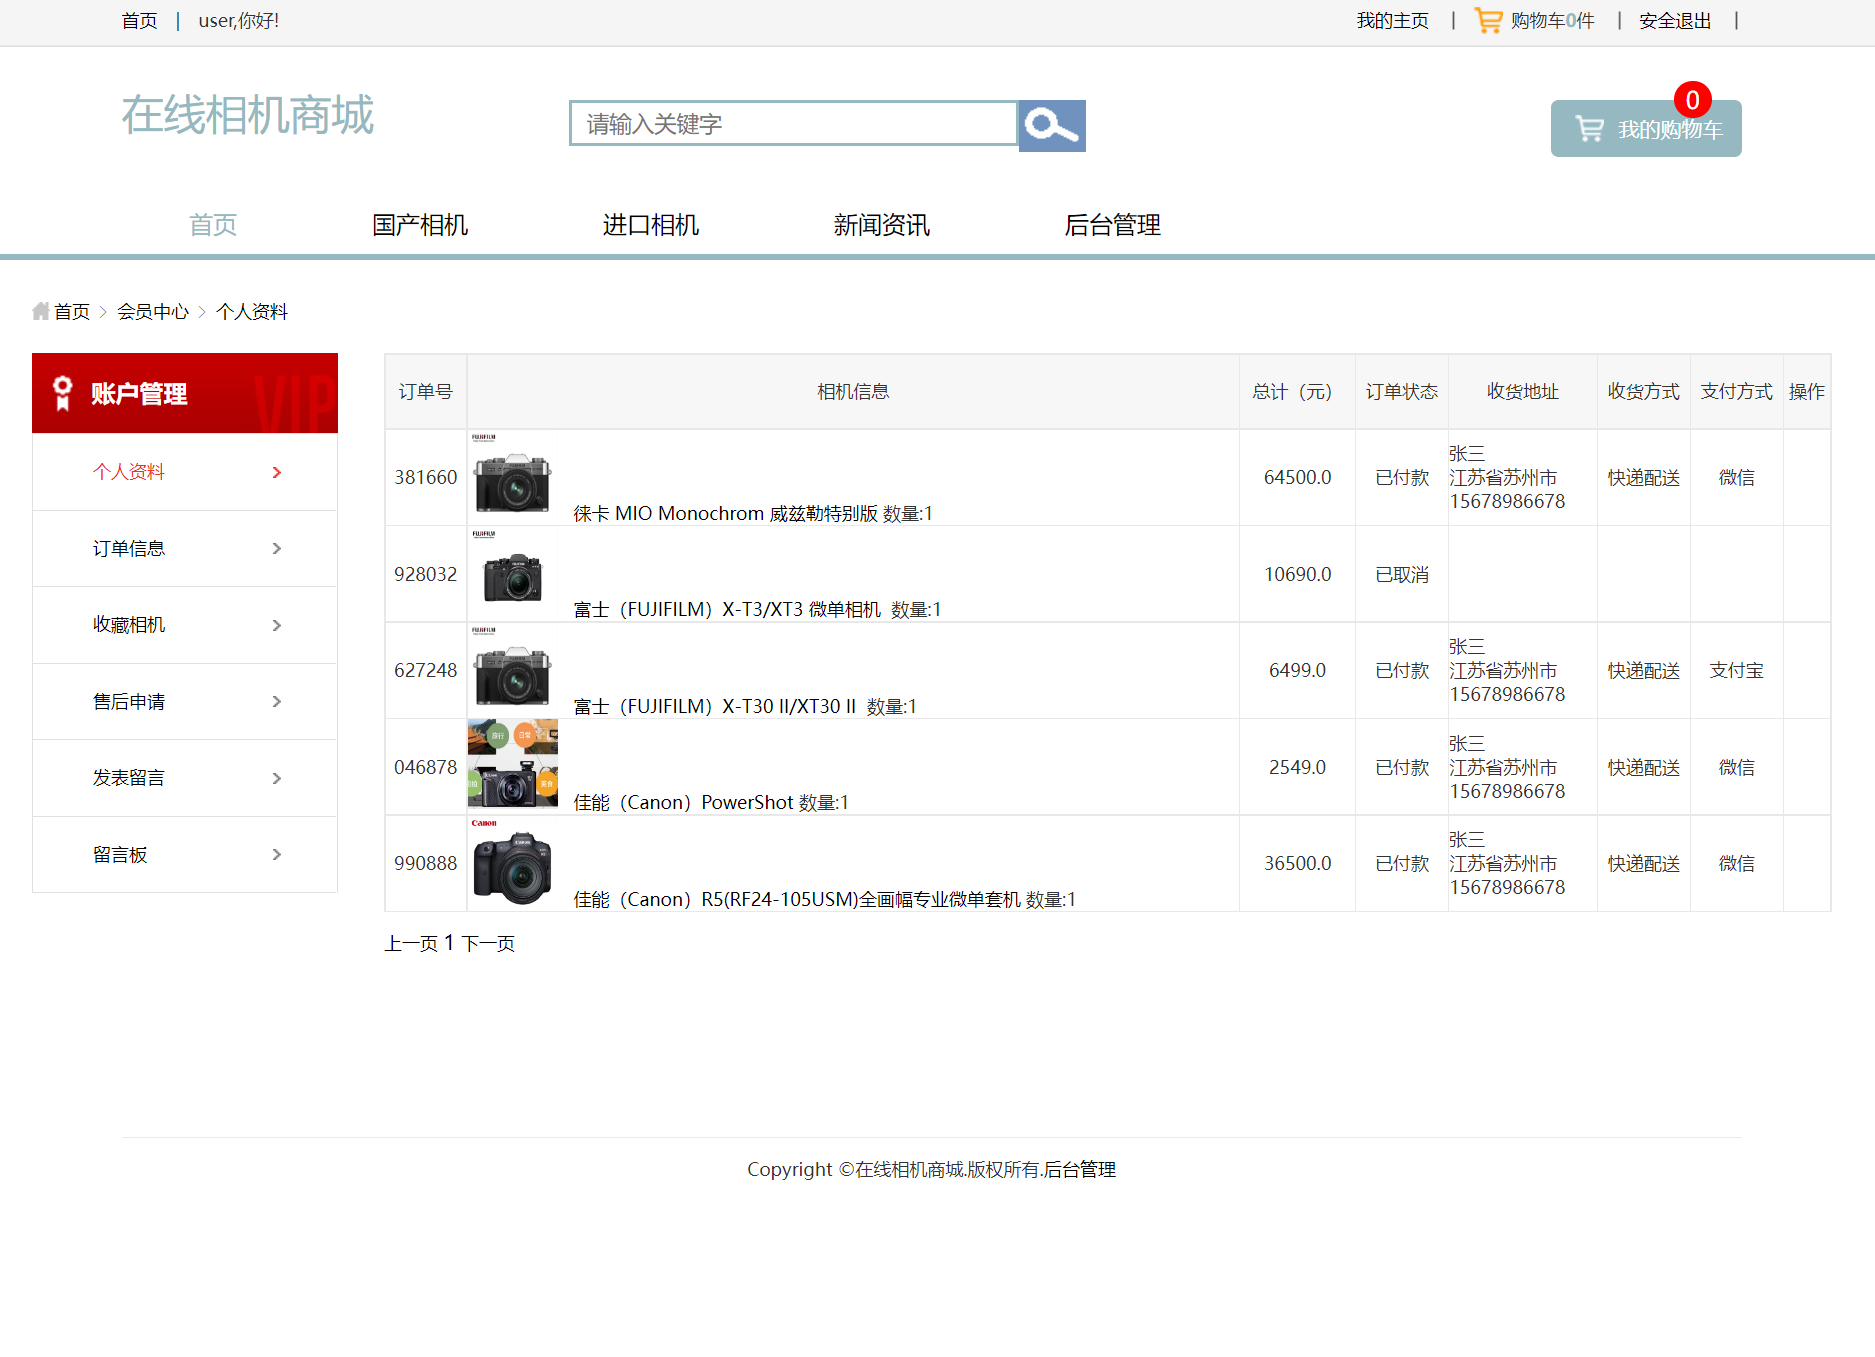Click the shopping cart icon in the top bar

[x=1486, y=19]
